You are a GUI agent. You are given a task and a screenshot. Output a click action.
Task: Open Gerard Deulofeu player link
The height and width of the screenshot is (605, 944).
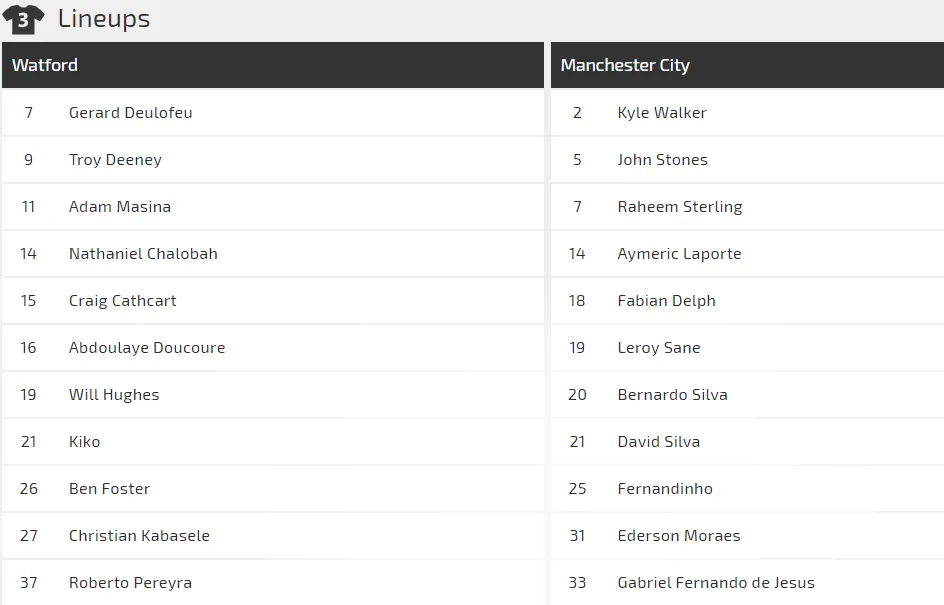click(131, 113)
